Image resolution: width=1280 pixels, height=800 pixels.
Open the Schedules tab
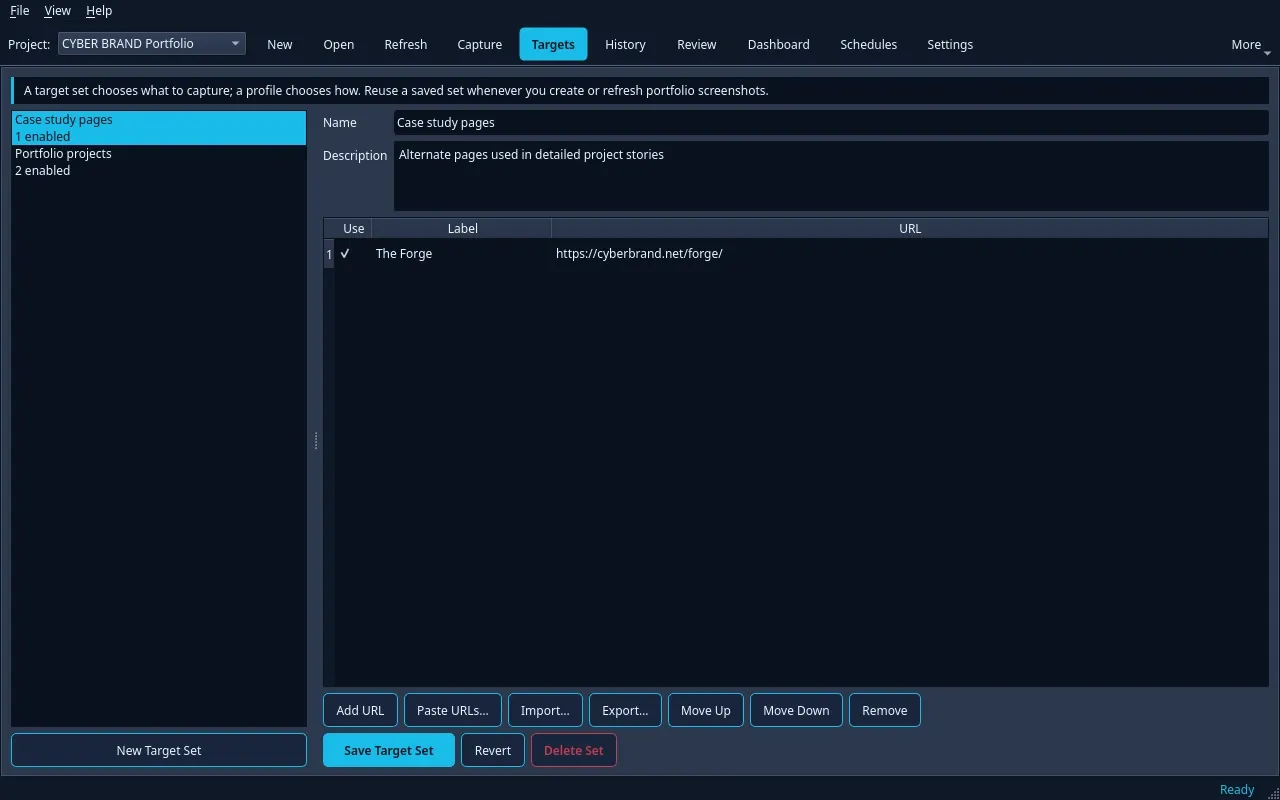click(869, 44)
